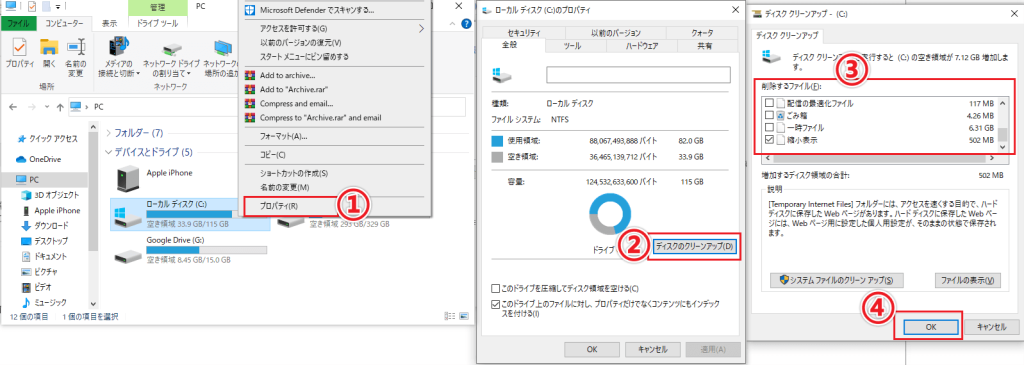The width and height of the screenshot is (1024, 365).
Task: Click the properties checkmark in the title bar
Action: [32, 6]
